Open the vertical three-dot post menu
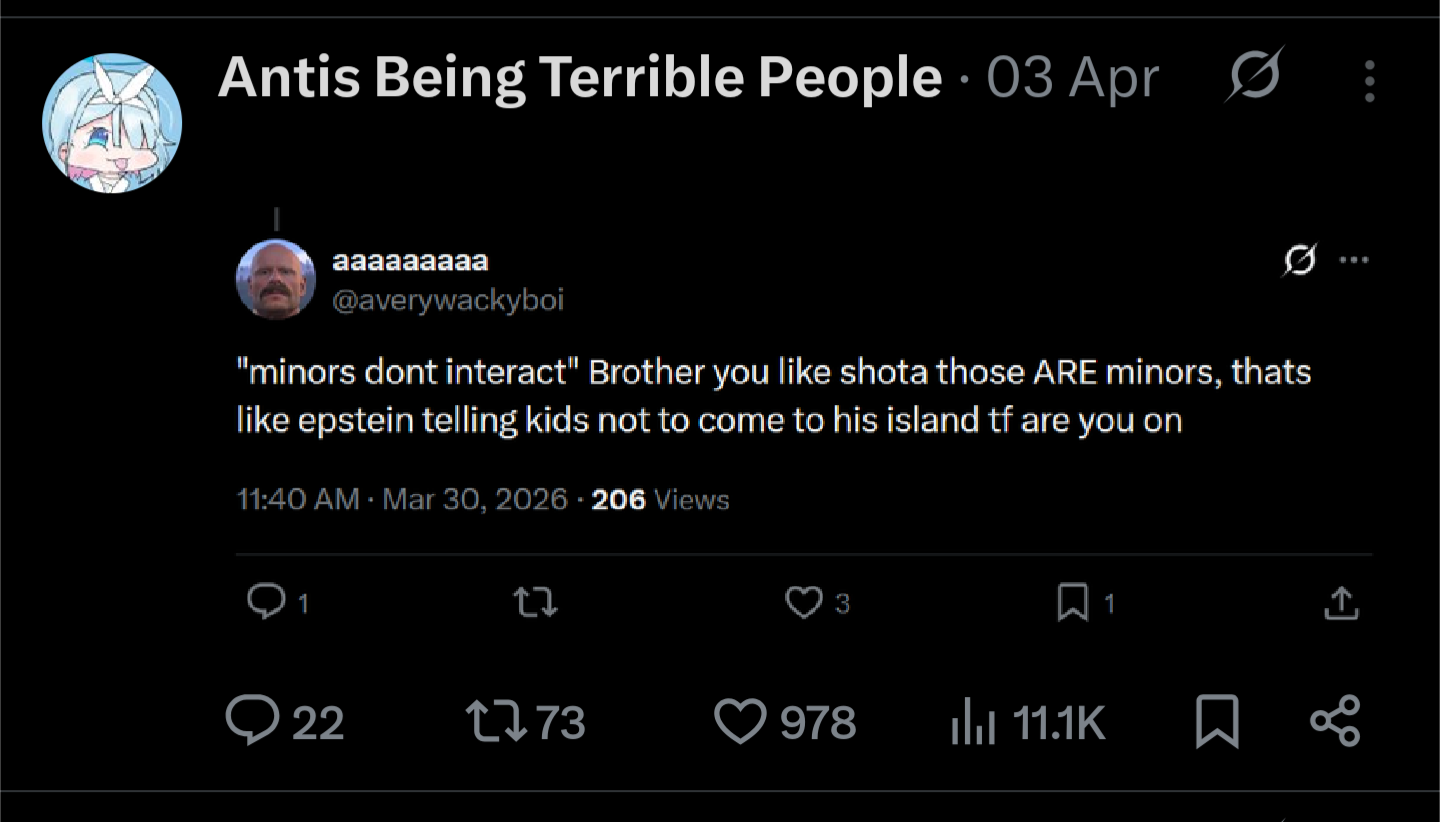This screenshot has width=1440, height=822. point(1369,81)
